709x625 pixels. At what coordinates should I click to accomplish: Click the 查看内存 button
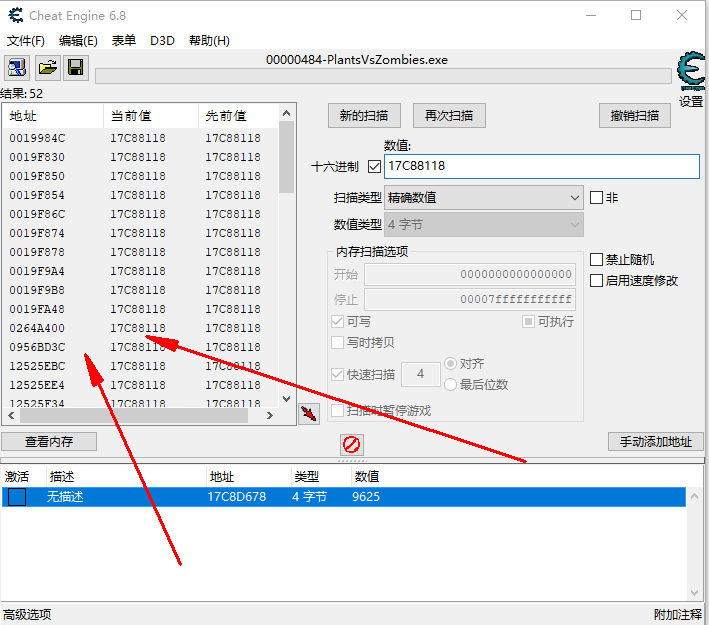pos(49,442)
